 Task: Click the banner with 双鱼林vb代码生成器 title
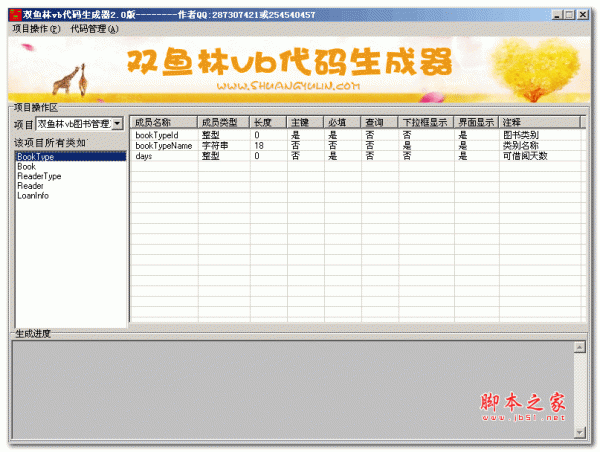tap(299, 70)
